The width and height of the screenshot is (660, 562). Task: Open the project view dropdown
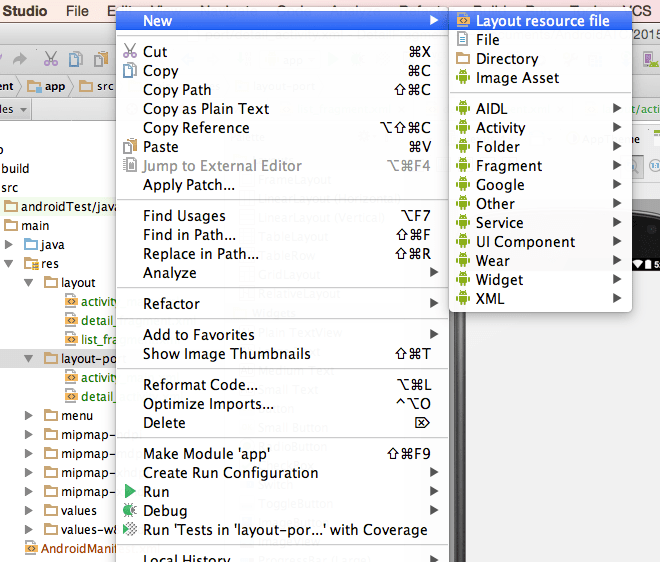pyautogui.click(x=14, y=109)
